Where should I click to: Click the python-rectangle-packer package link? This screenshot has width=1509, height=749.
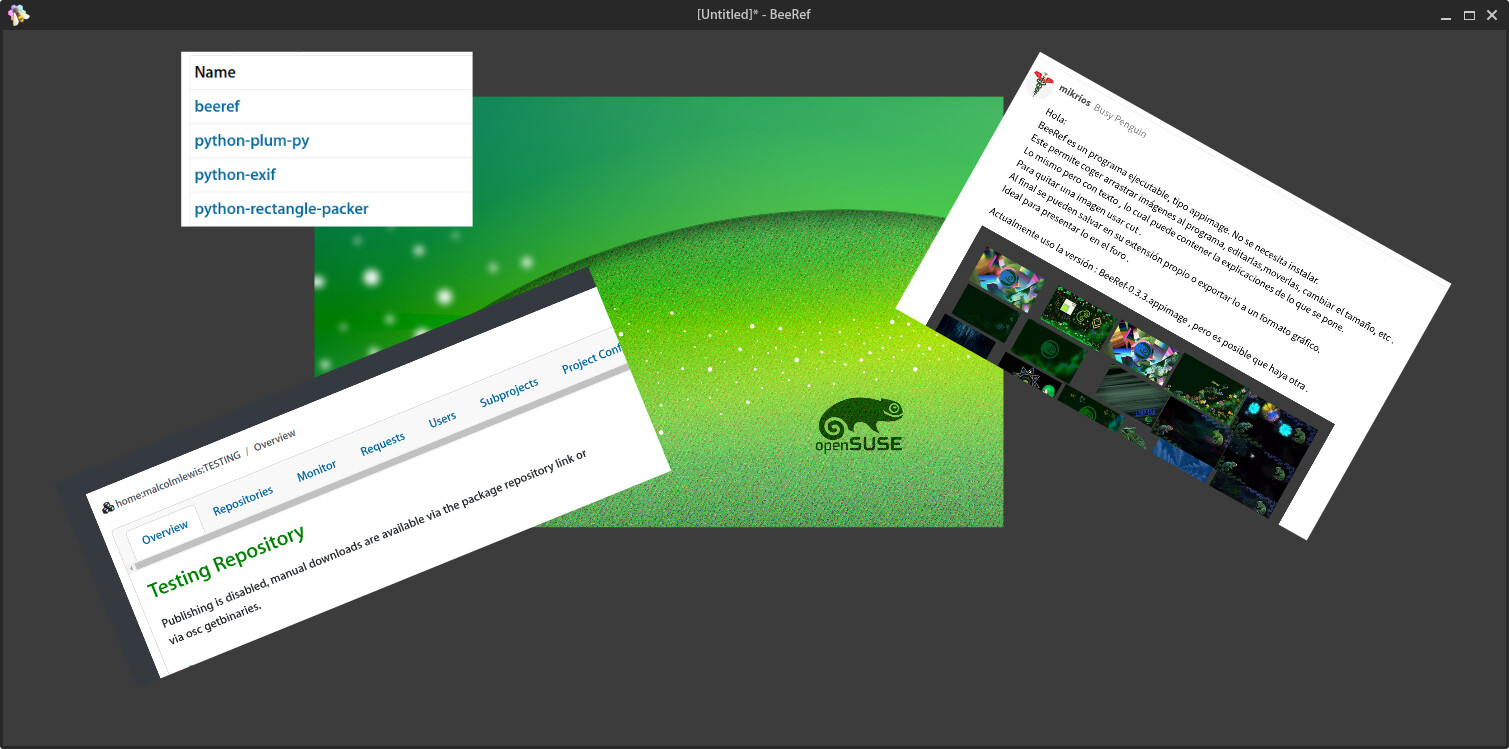pos(281,208)
